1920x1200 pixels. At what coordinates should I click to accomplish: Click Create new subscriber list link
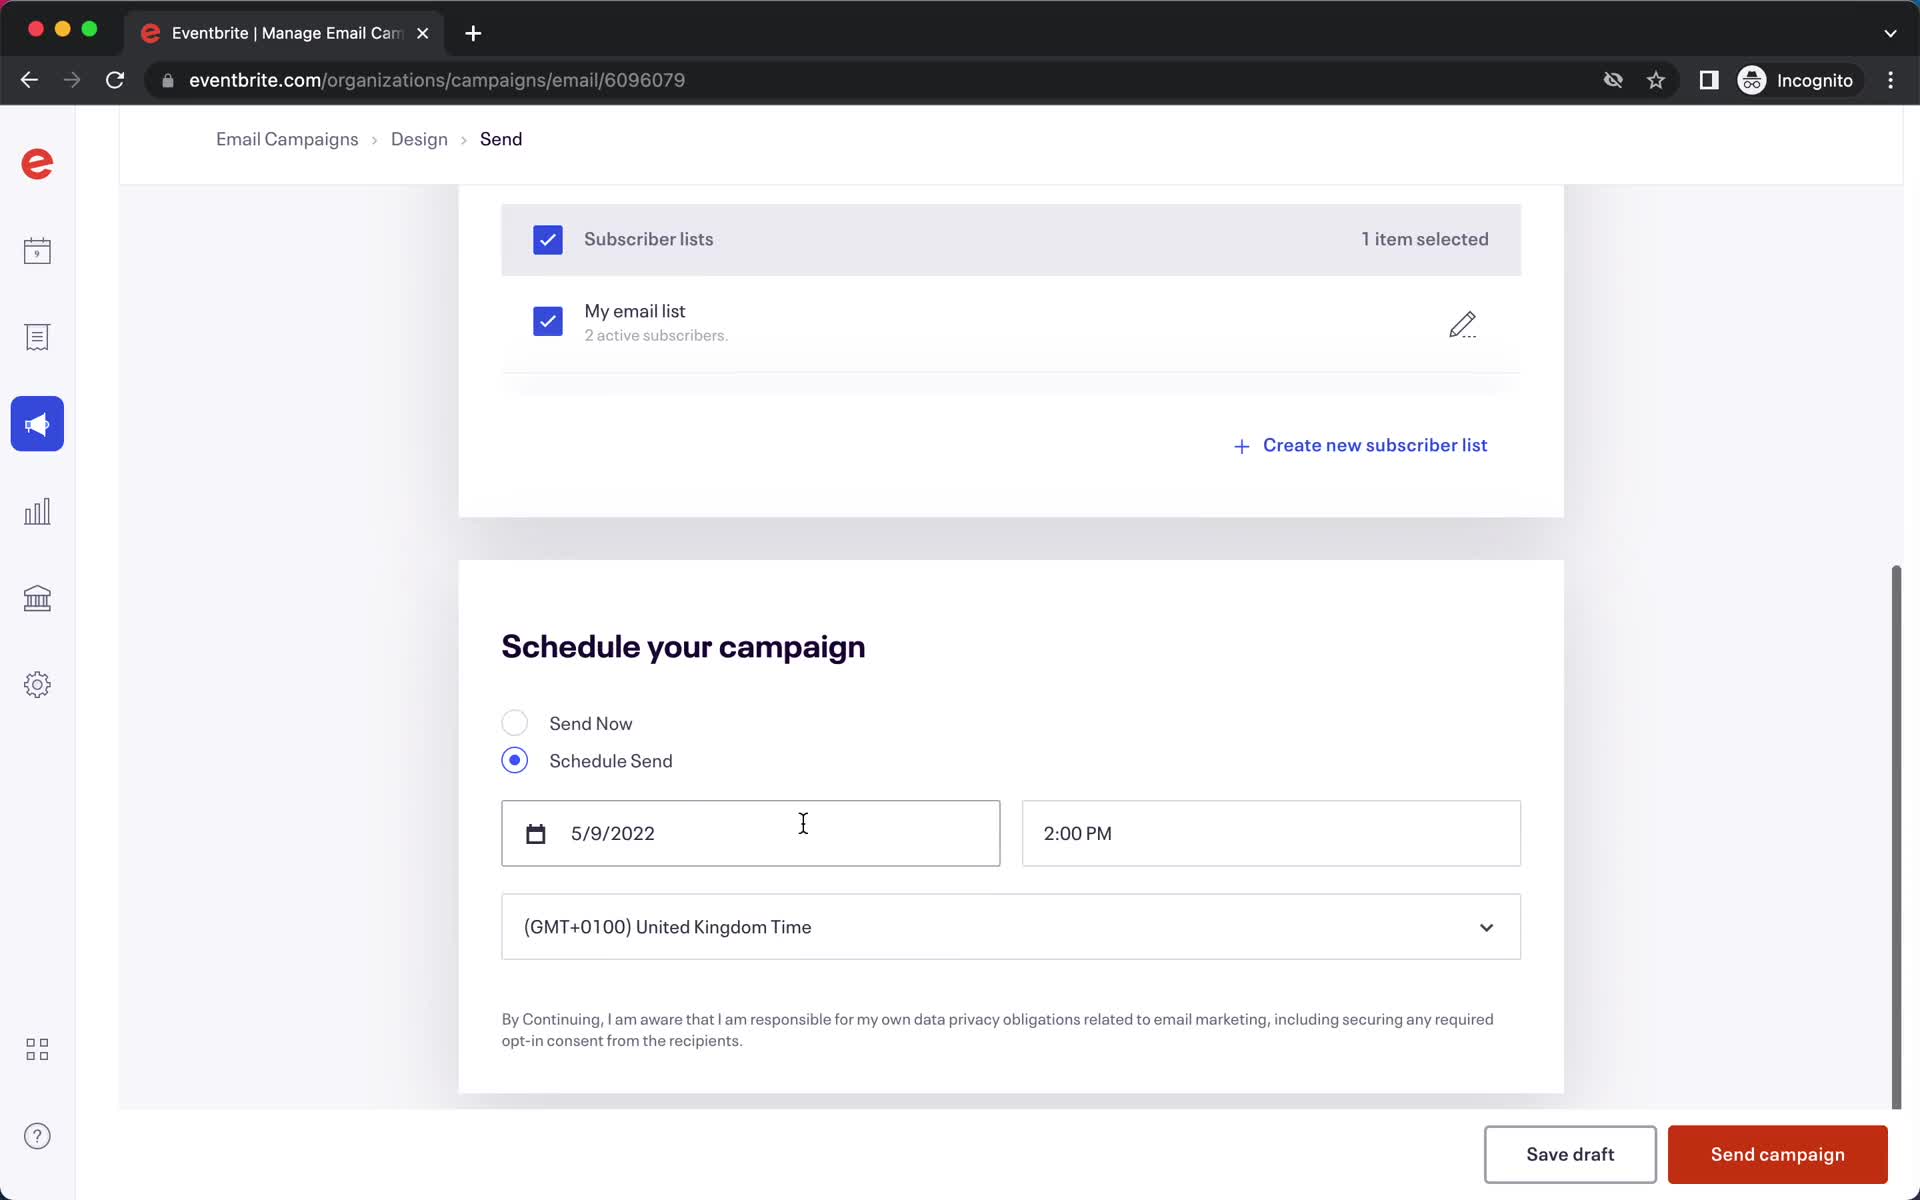click(1375, 445)
